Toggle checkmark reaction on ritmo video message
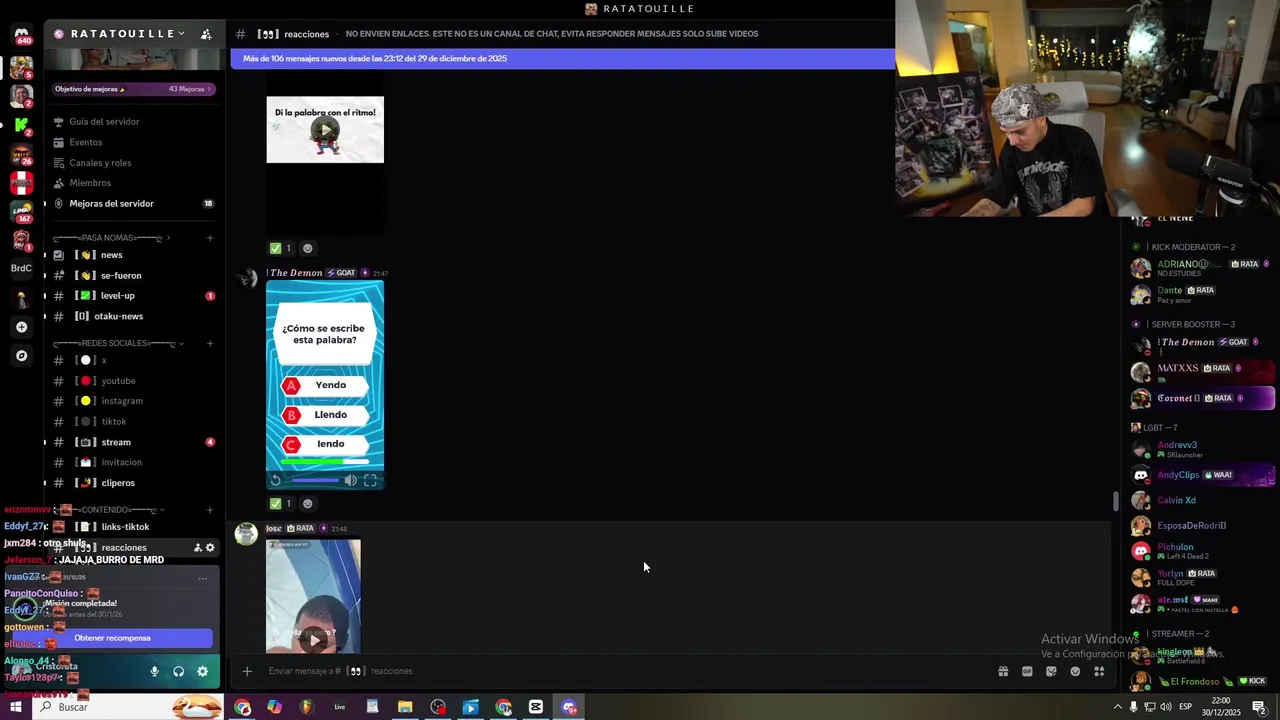1280x720 pixels. [x=281, y=249]
